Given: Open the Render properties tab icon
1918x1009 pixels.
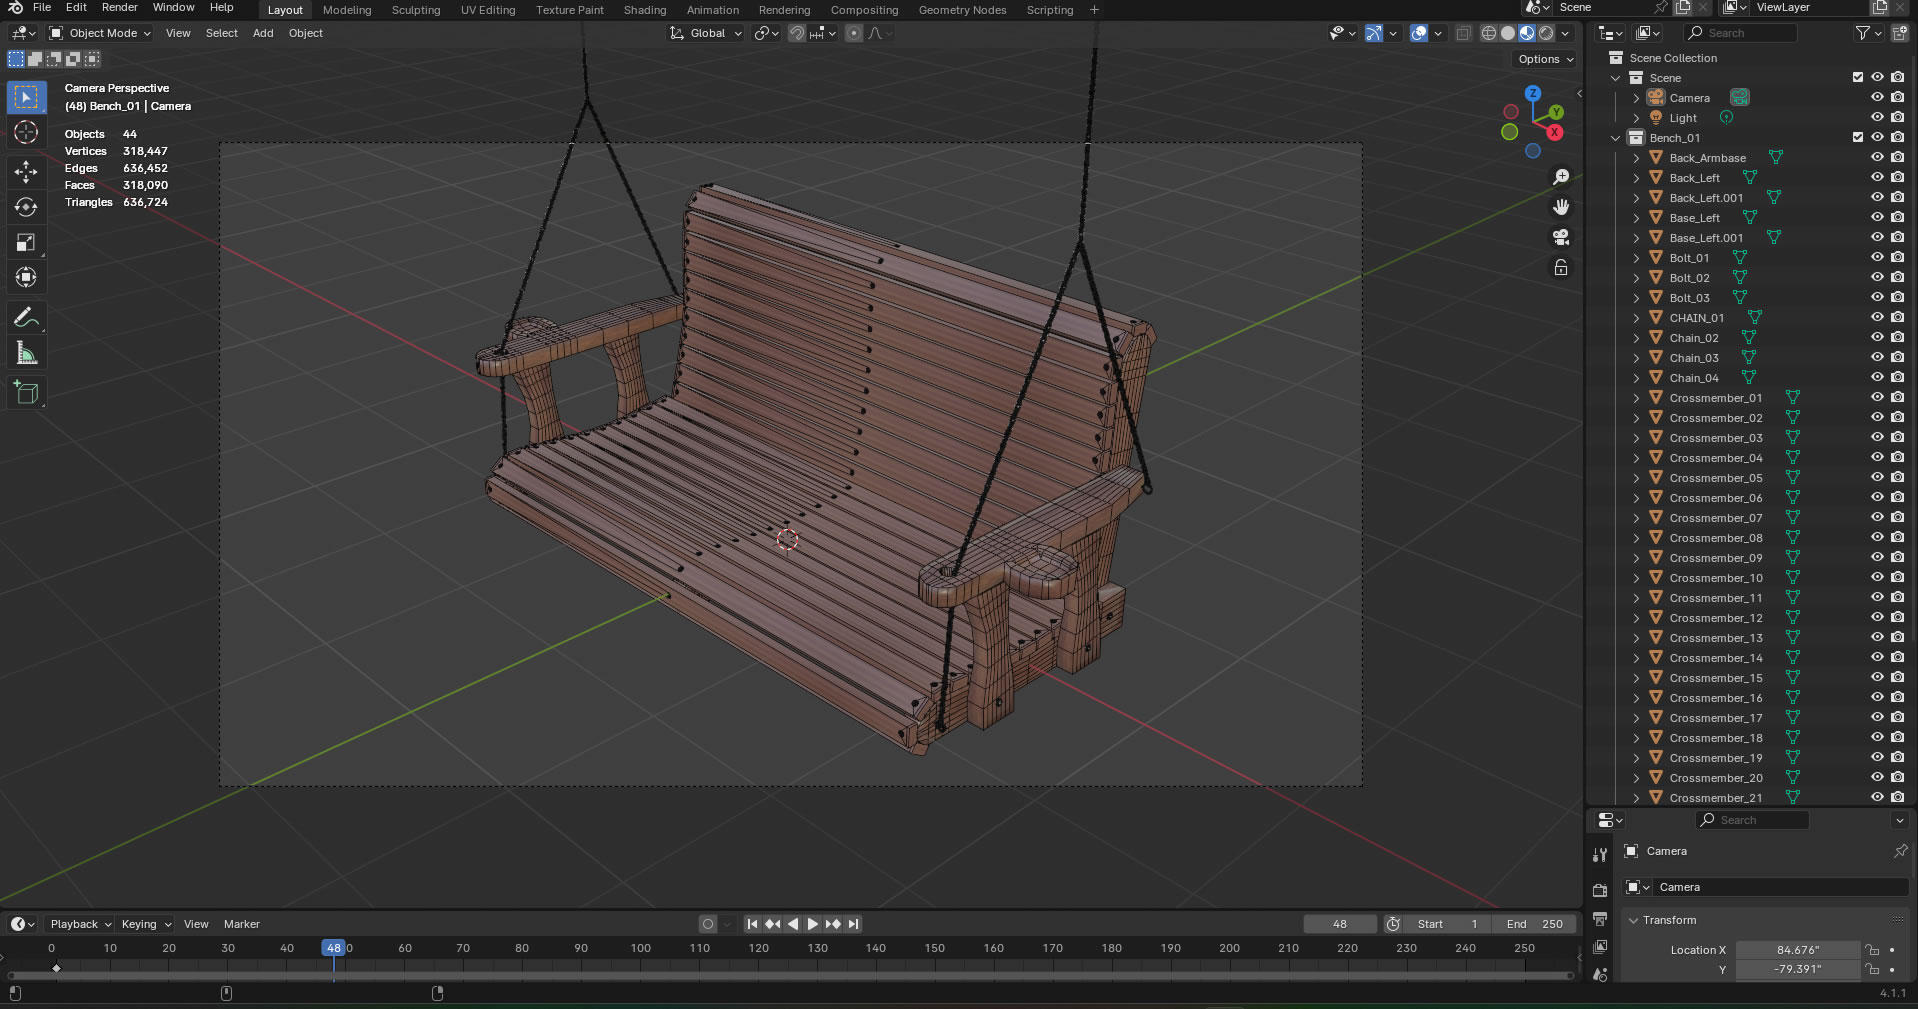Looking at the screenshot, I should (1600, 890).
